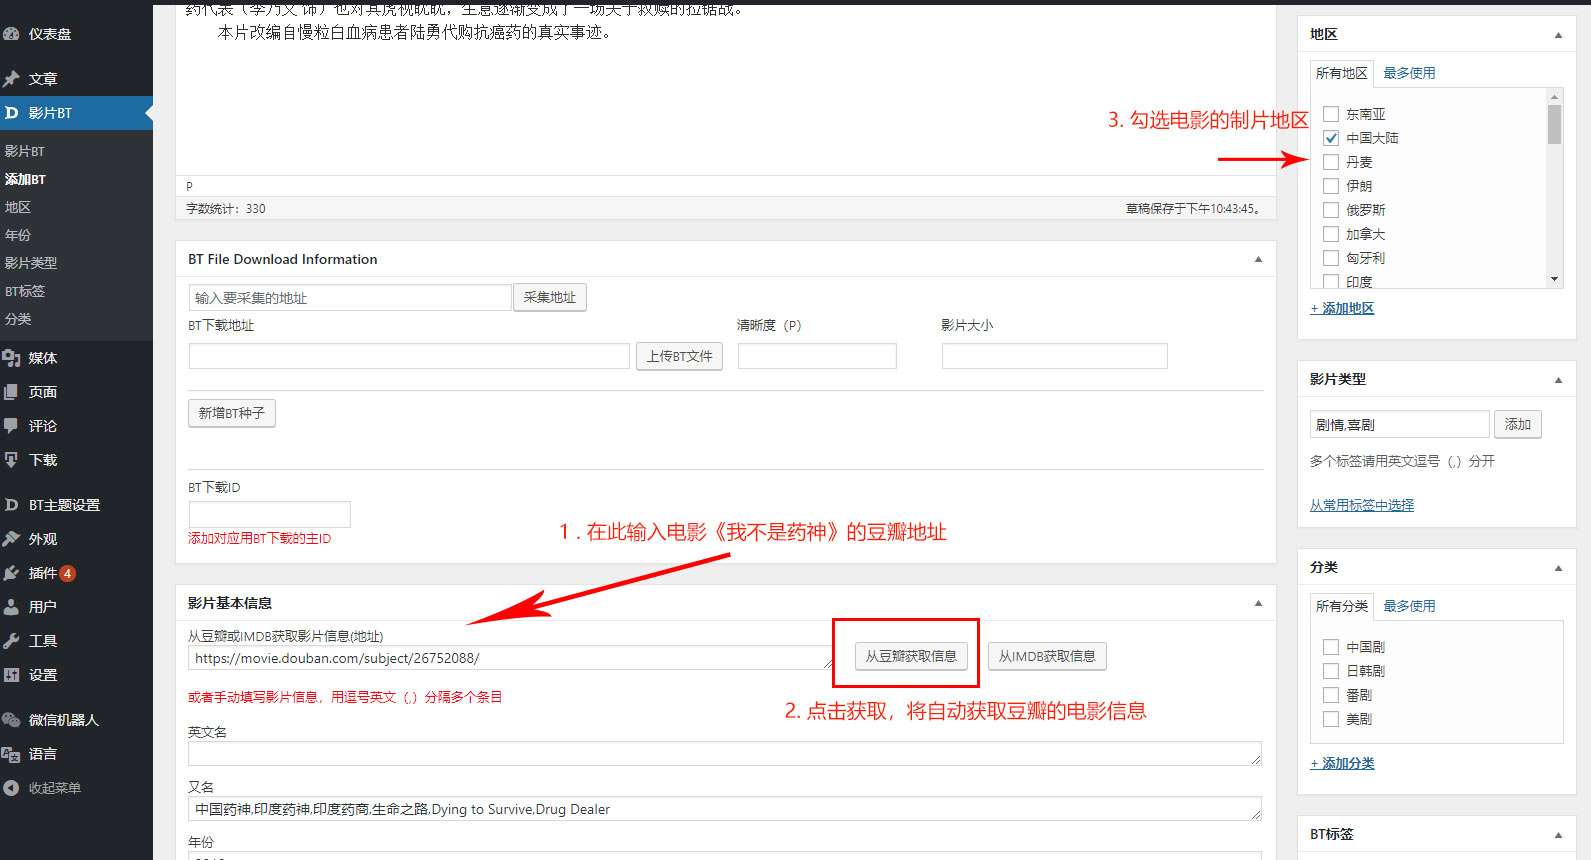This screenshot has width=1591, height=860.
Task: Click the 用户 users icon
Action: 11,607
